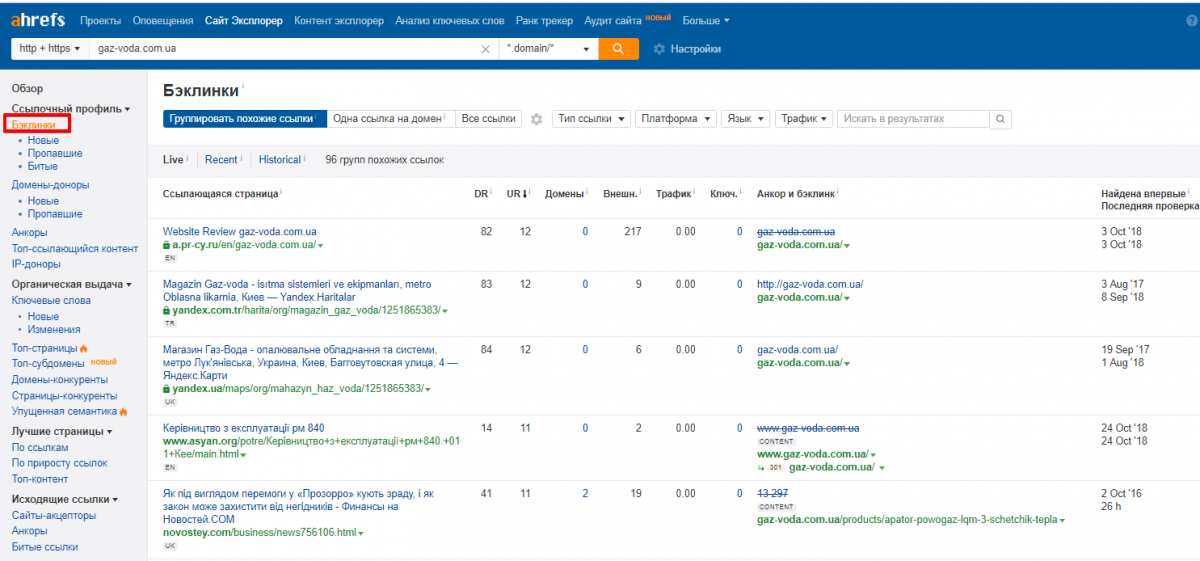Switch to the Recent tab
The height and width of the screenshot is (561, 1200).
pos(221,160)
